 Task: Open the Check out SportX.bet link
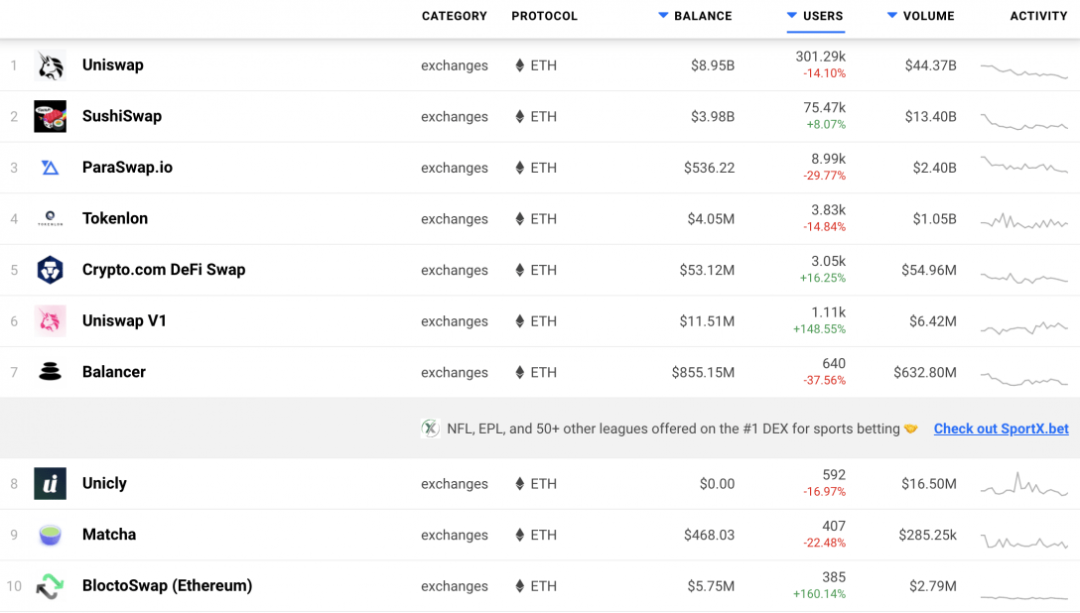click(1001, 428)
